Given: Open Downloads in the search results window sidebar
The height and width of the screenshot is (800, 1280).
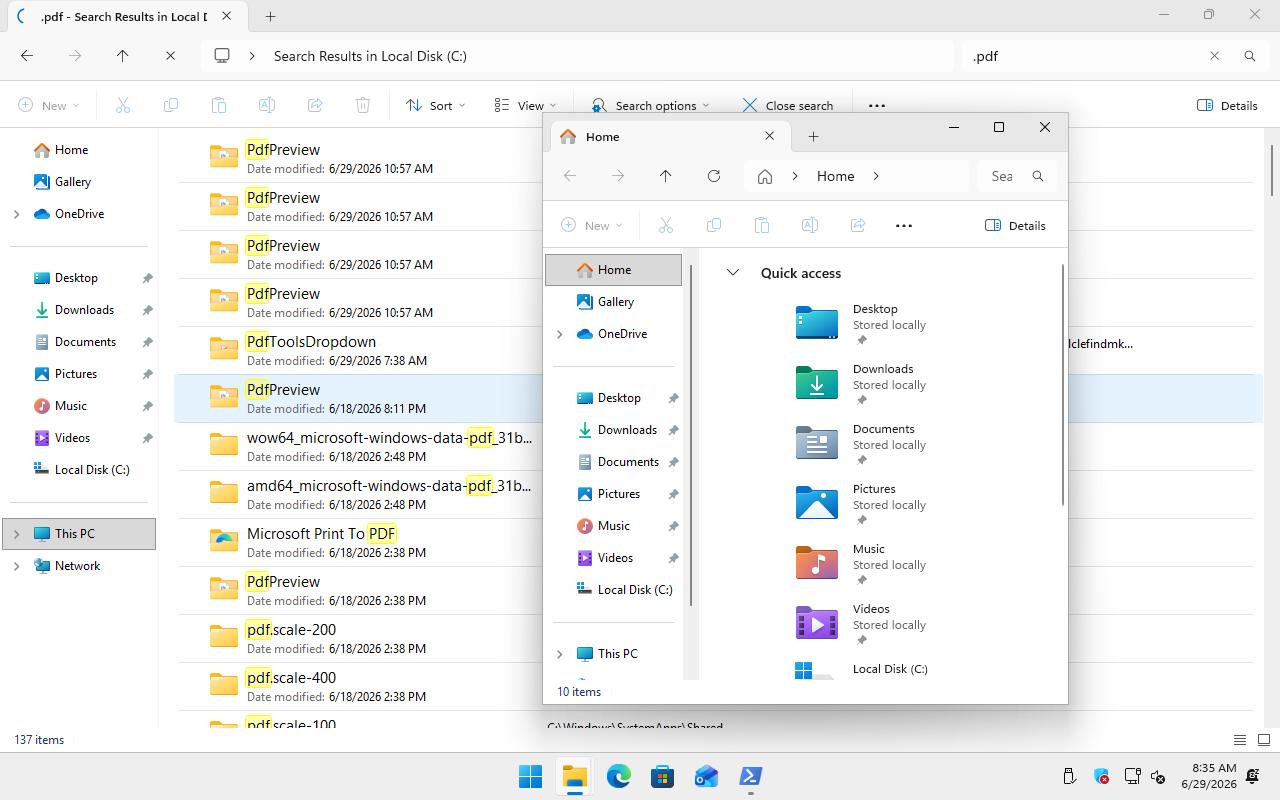Looking at the screenshot, I should 80,310.
